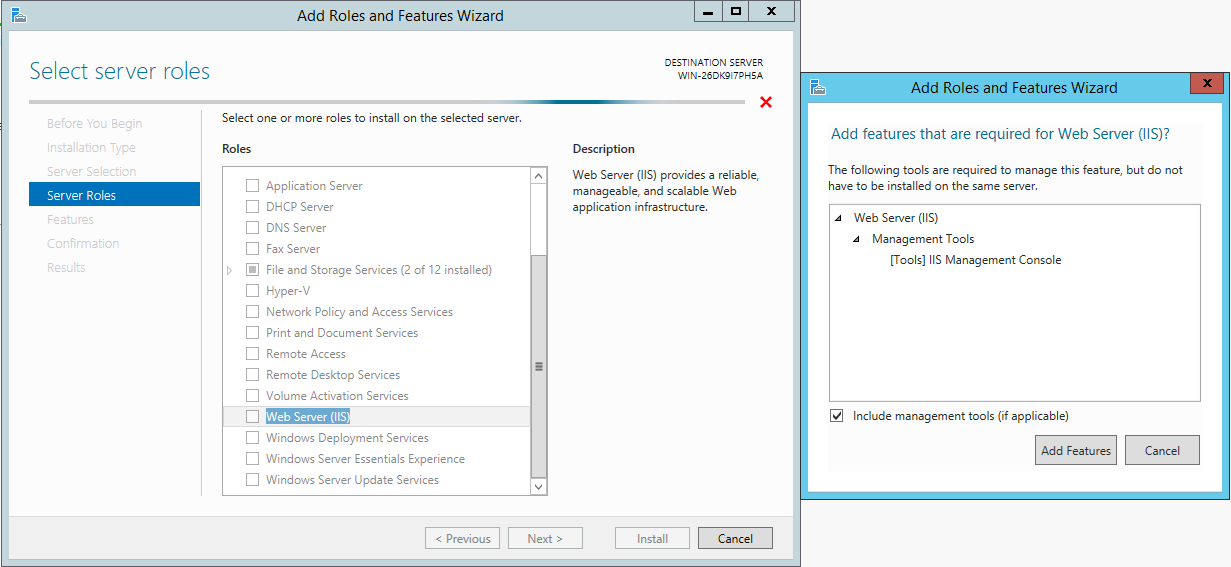Click the Install button

coord(652,538)
